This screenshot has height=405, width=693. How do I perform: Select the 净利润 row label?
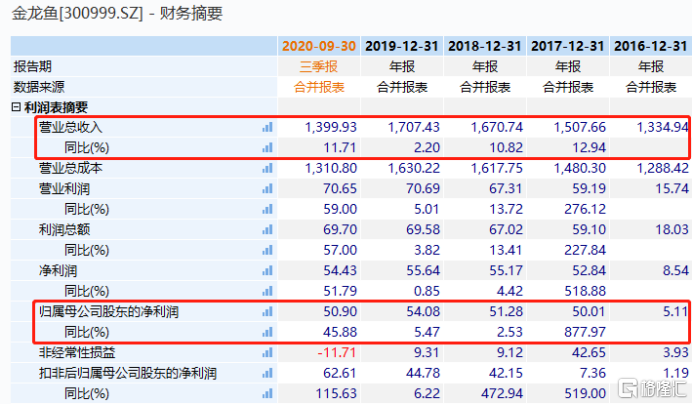(58, 271)
